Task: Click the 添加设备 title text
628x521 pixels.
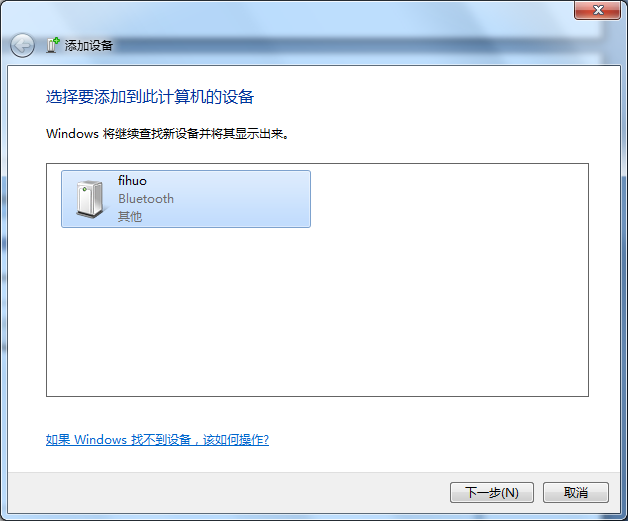Action: click(89, 45)
